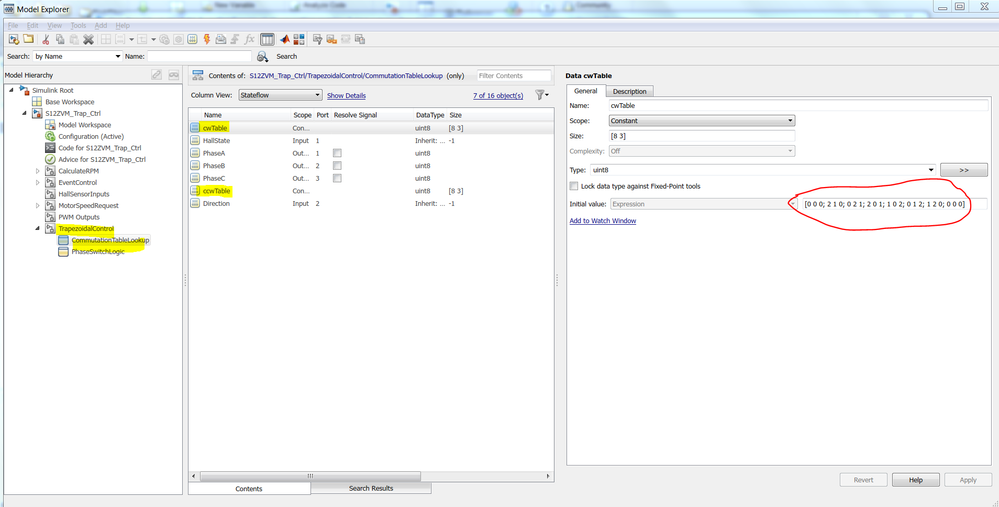Viewport: 999px width, 507px height.
Task: Open the Edit menu
Action: (32, 25)
